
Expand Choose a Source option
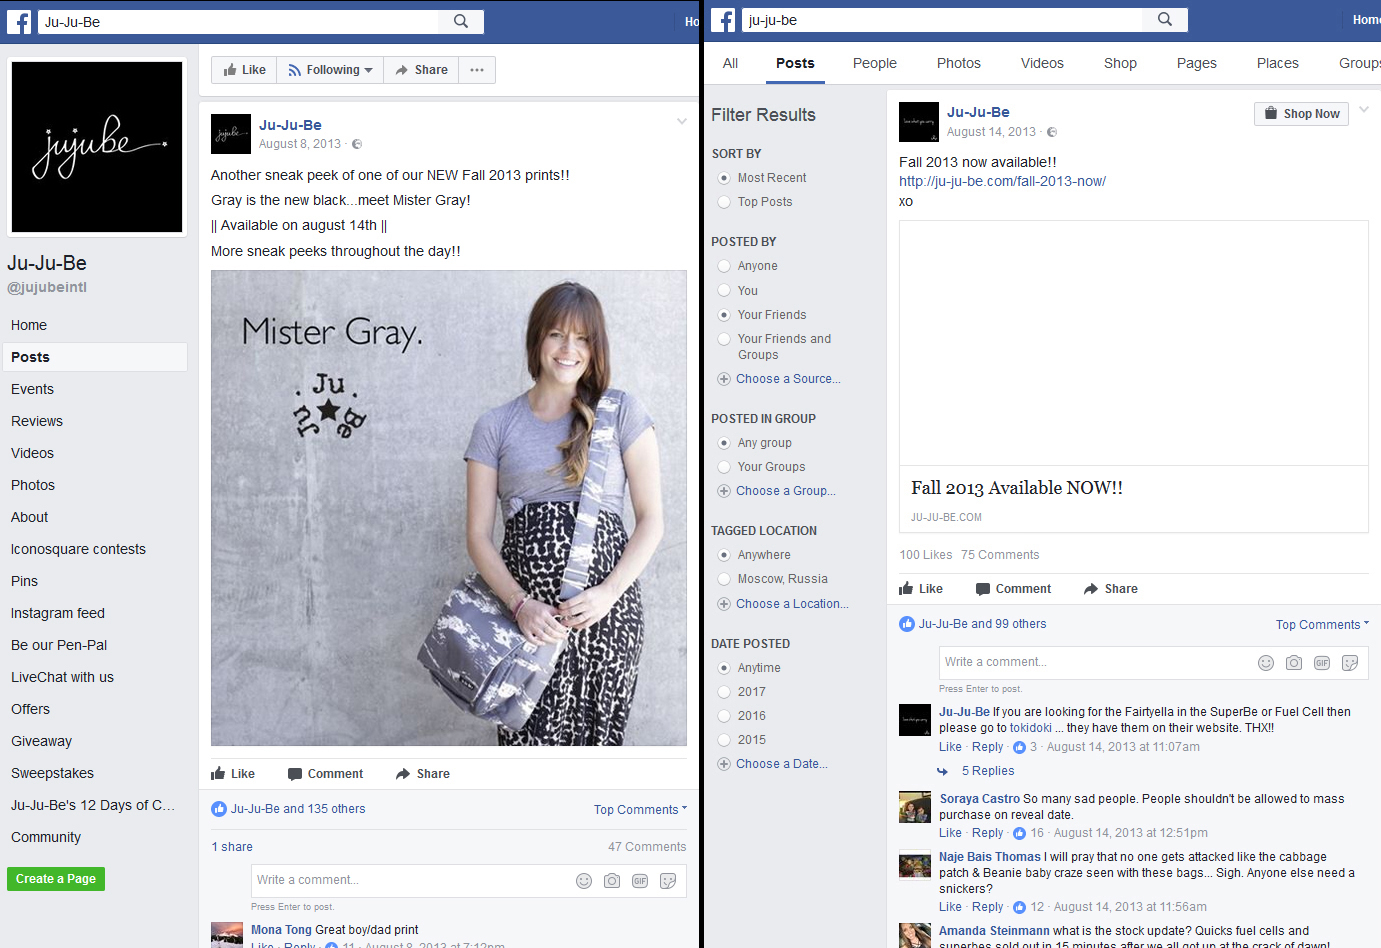(788, 379)
